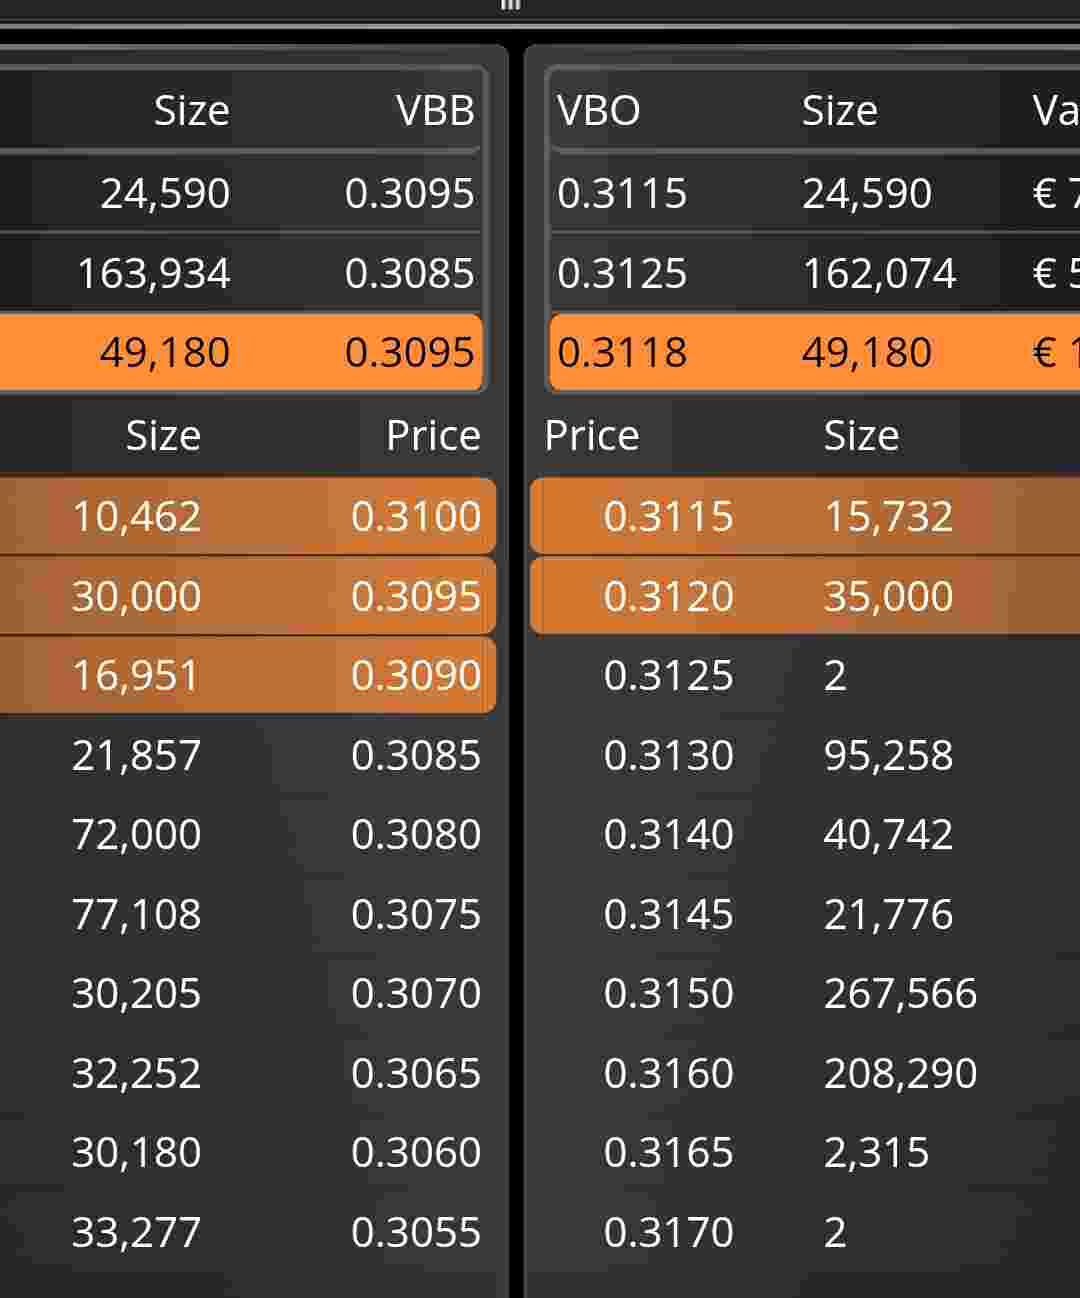
Task: Select the 0.3150 ask with 267,566 size
Action: pyautogui.click(x=805, y=993)
